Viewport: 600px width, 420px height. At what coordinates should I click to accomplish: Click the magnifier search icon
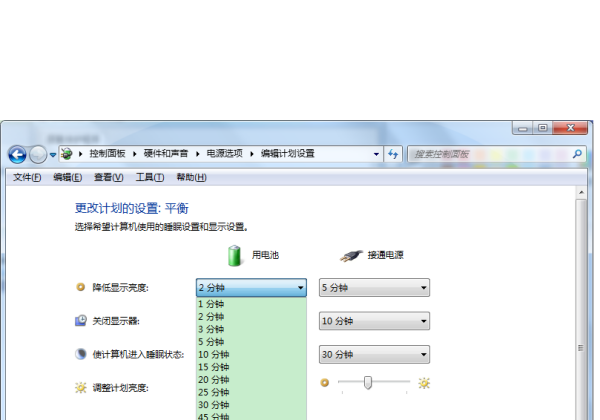pyautogui.click(x=577, y=154)
